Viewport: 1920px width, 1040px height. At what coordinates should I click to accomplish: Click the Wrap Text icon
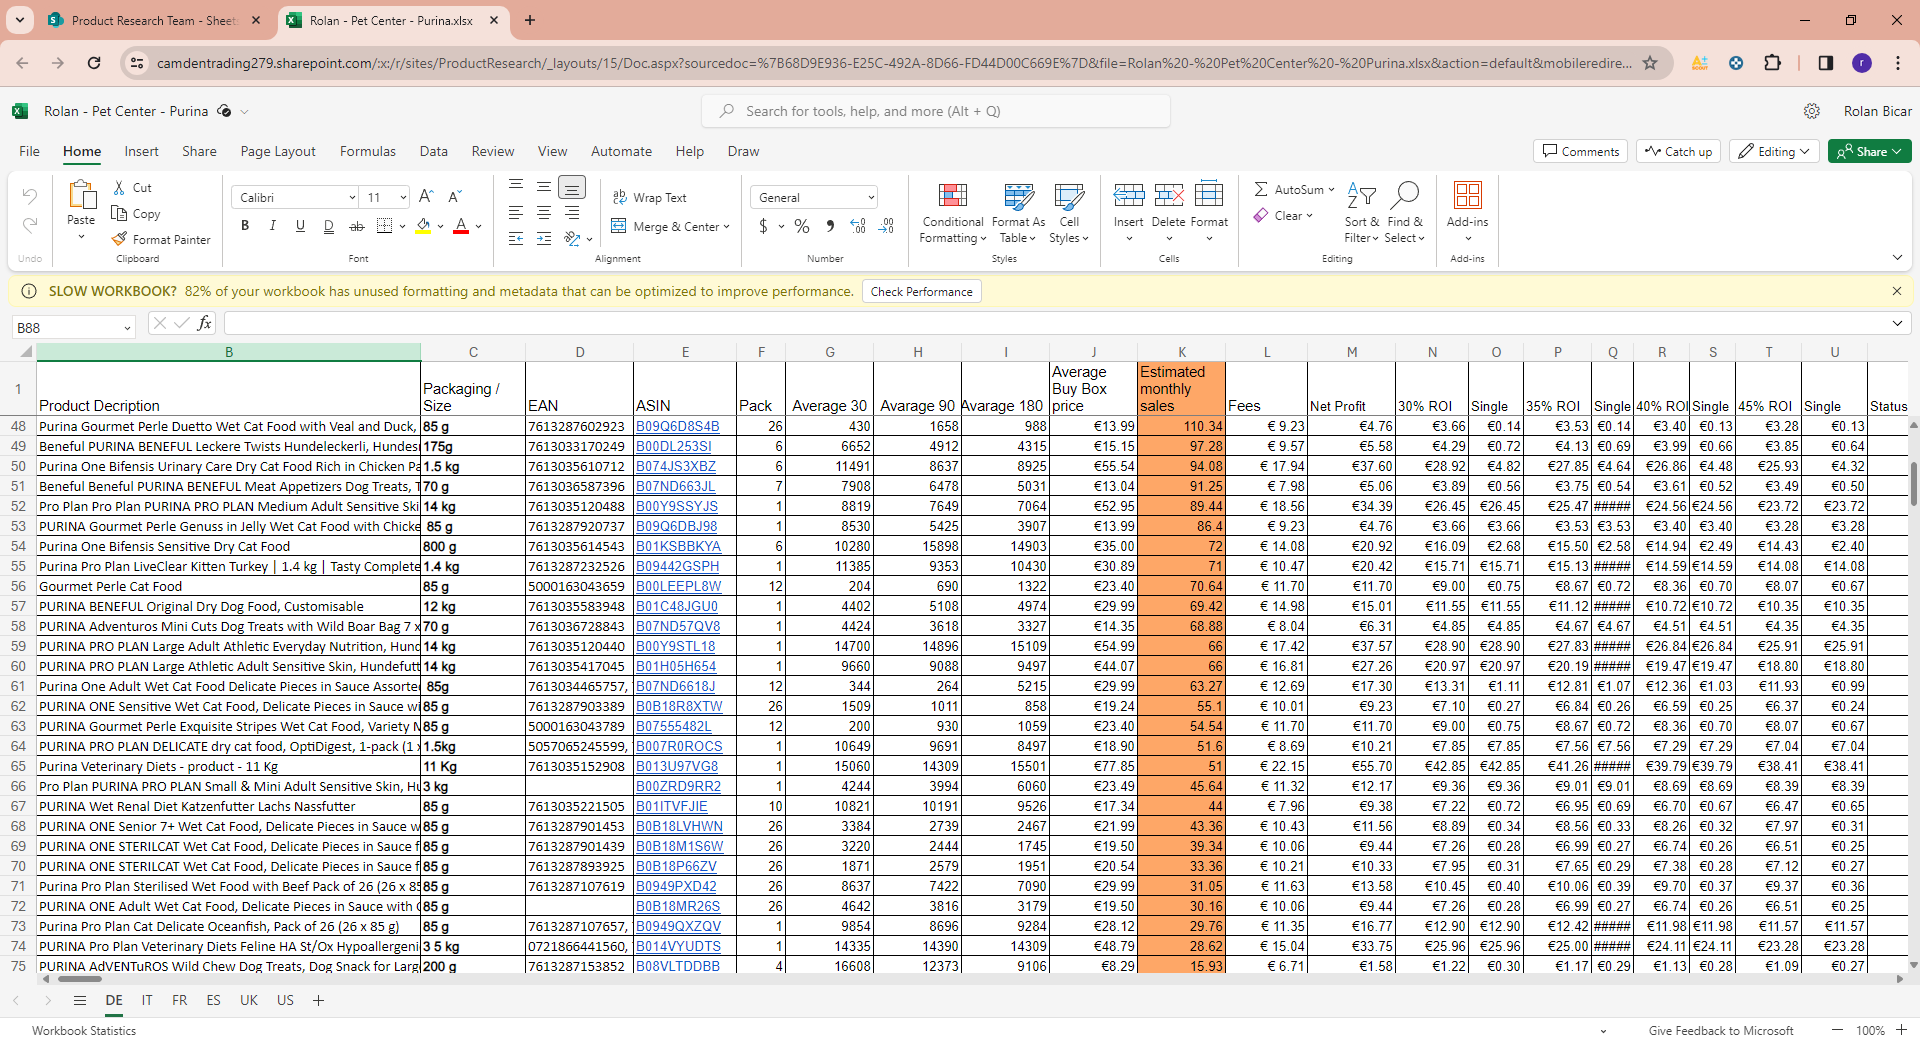pos(620,198)
